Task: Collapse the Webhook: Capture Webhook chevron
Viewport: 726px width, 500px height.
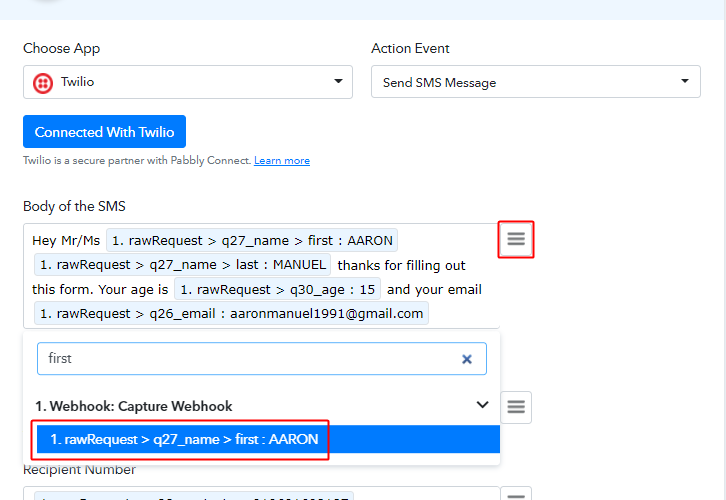Action: tap(482, 405)
